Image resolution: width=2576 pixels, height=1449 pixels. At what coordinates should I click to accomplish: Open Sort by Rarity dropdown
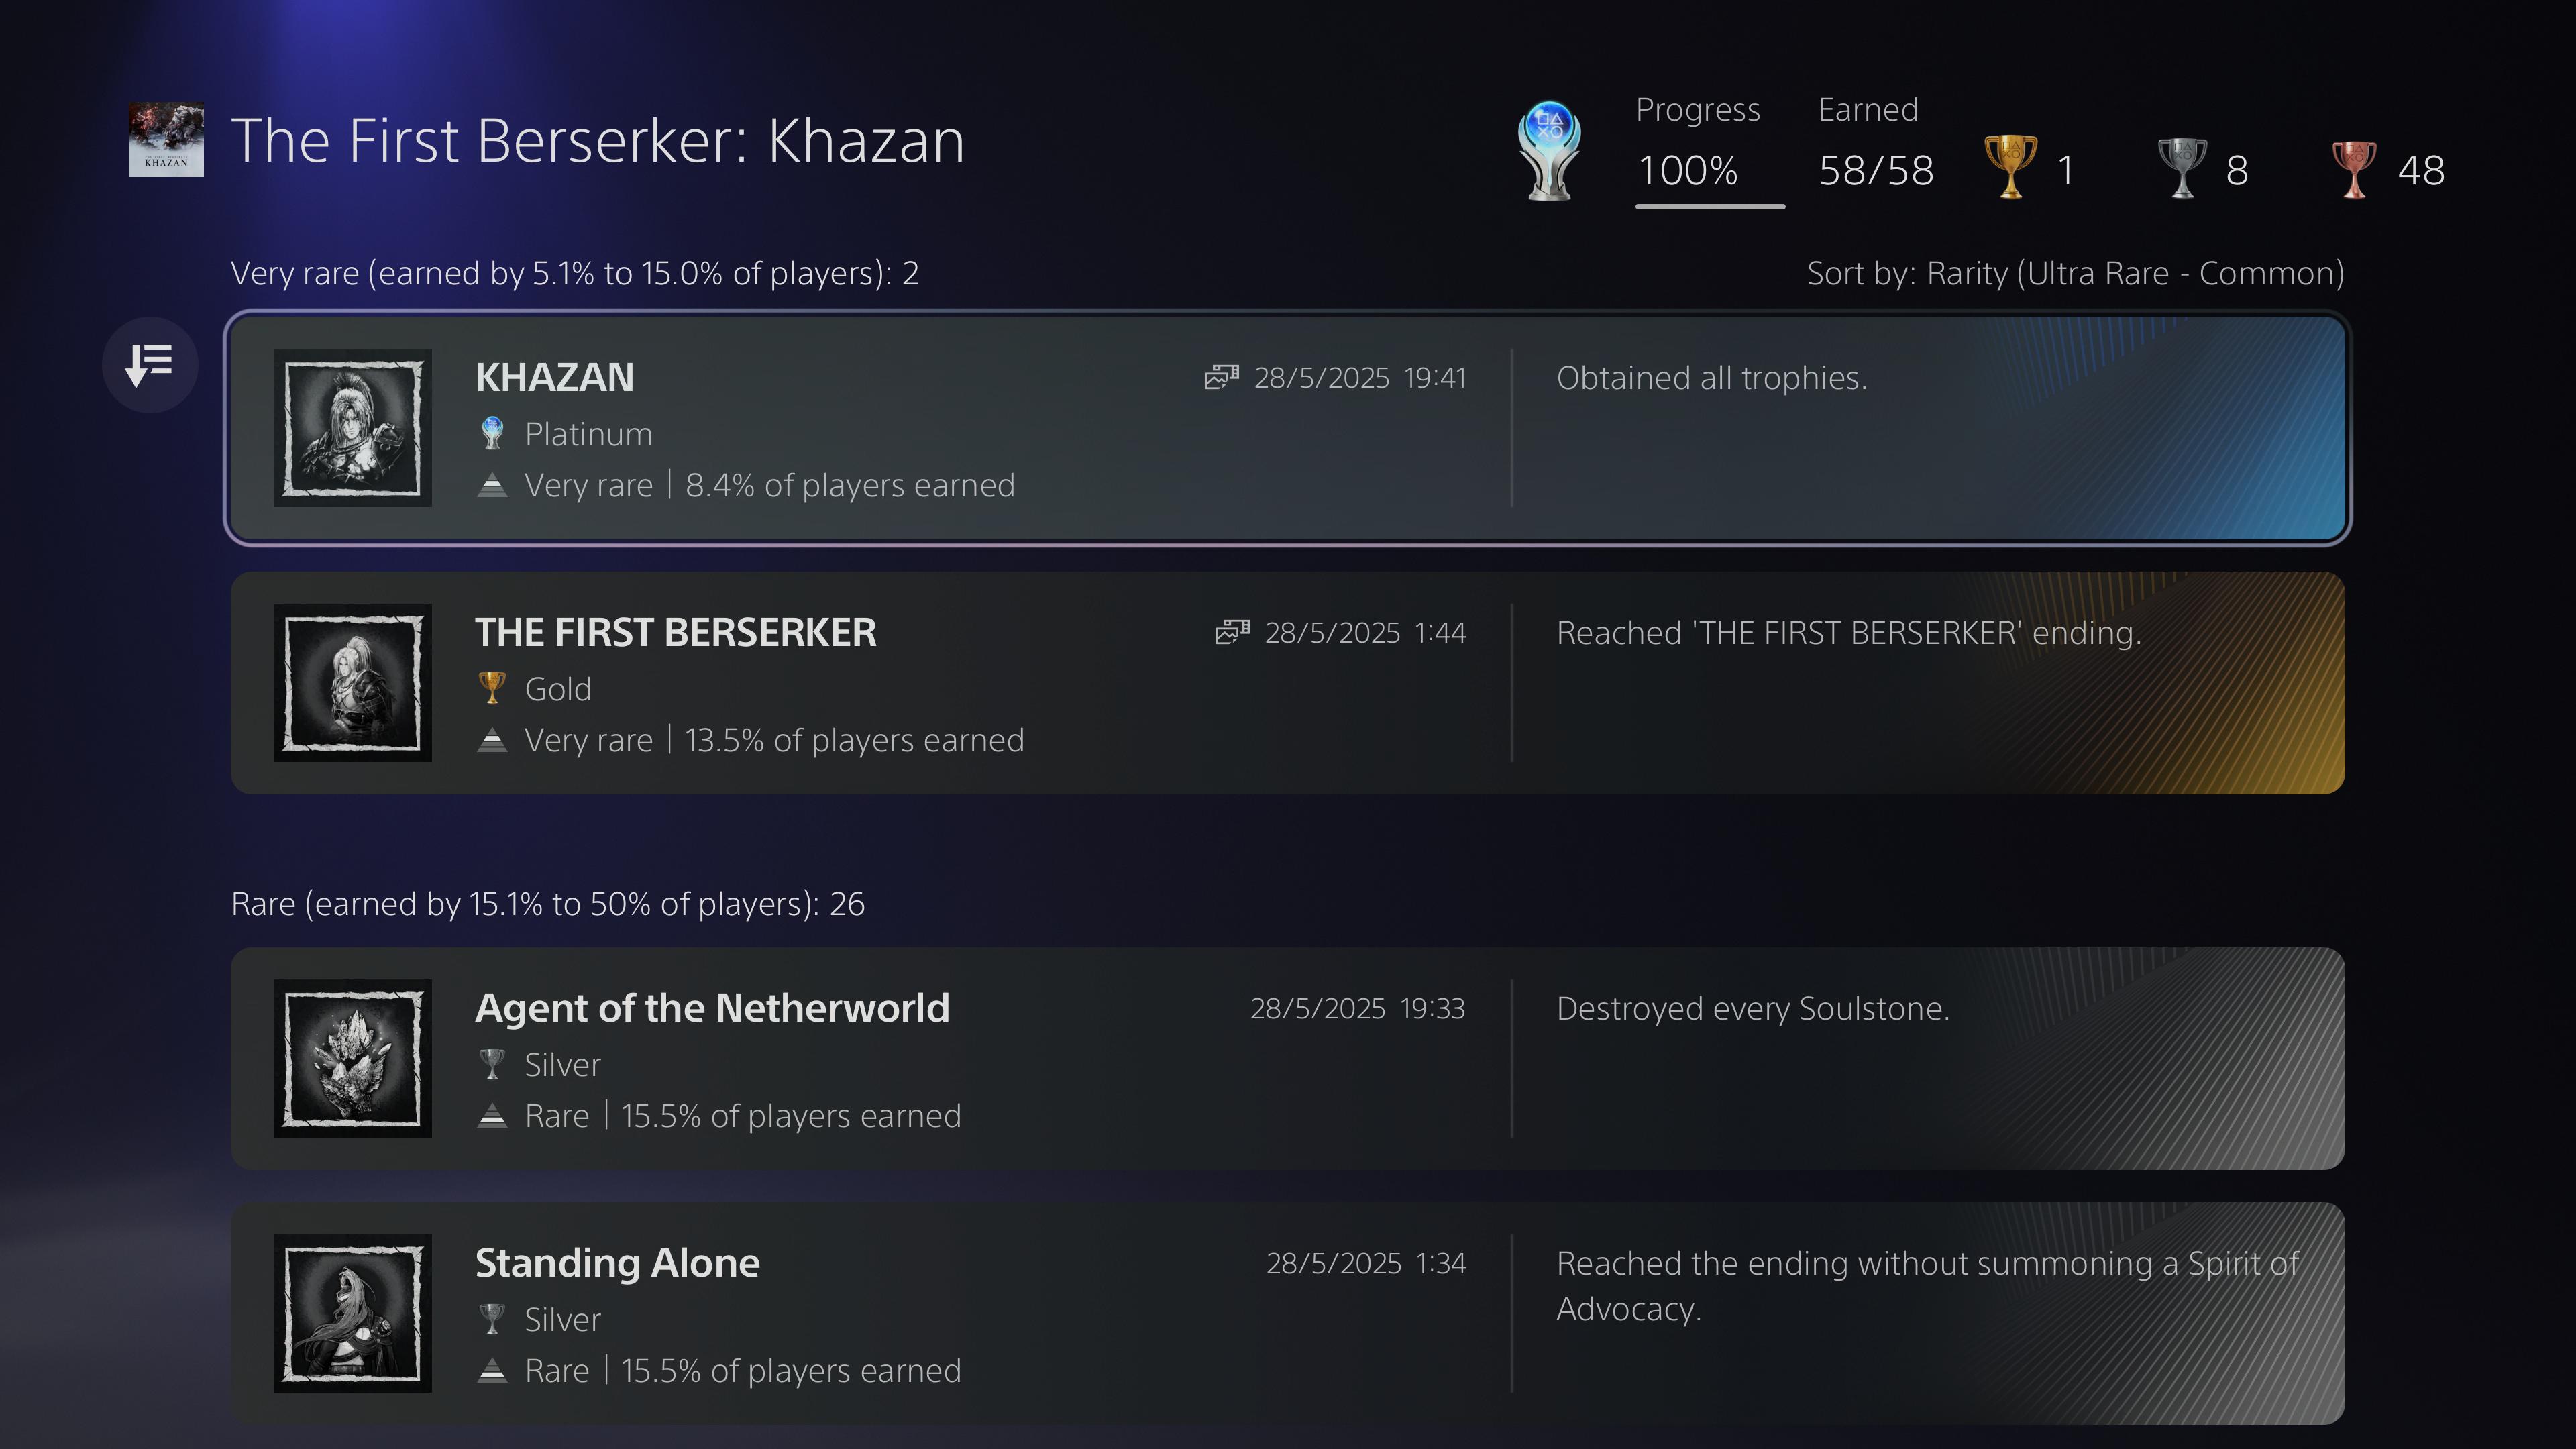click(2075, 273)
